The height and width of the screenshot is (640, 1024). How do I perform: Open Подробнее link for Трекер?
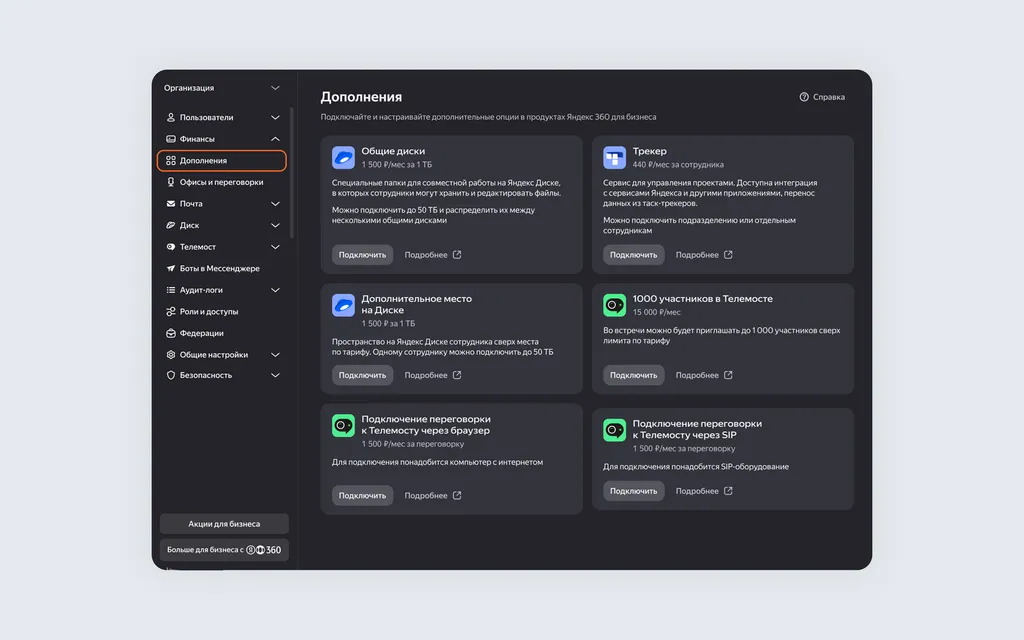tap(704, 255)
